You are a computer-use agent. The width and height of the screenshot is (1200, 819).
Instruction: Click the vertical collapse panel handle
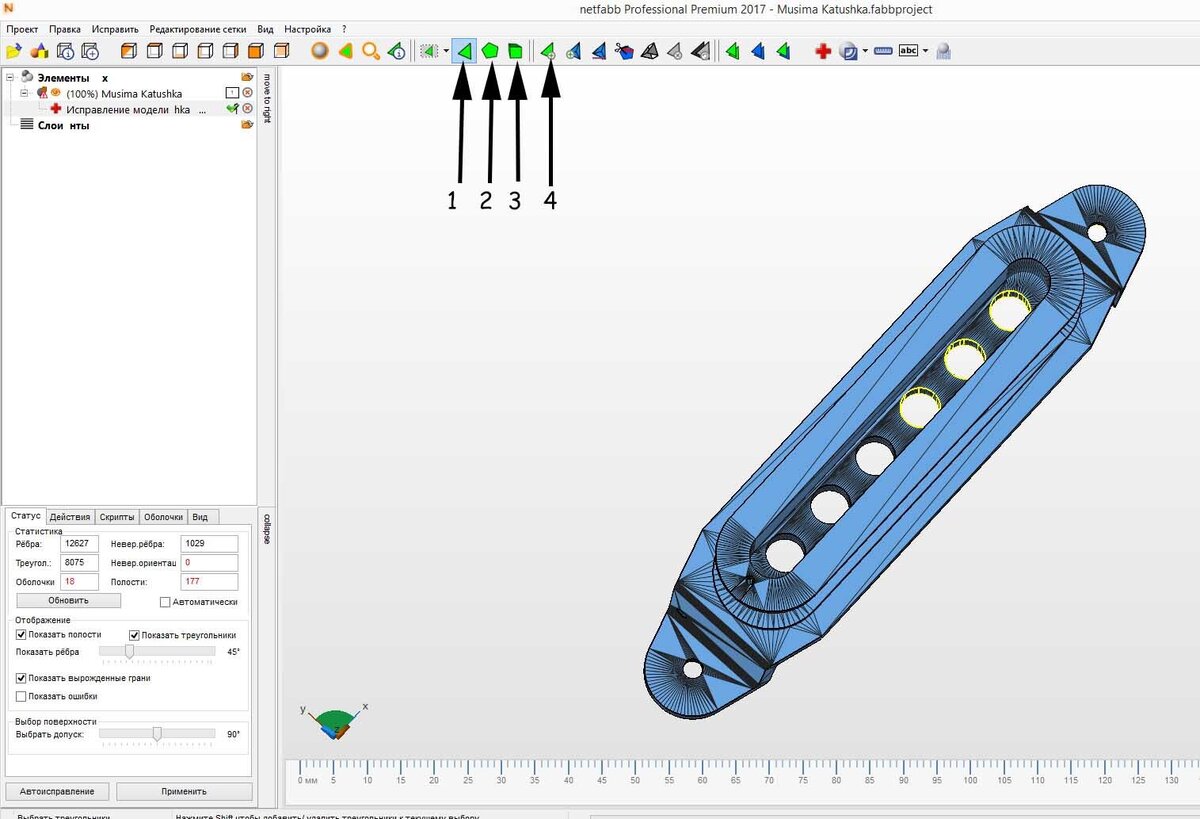point(266,530)
